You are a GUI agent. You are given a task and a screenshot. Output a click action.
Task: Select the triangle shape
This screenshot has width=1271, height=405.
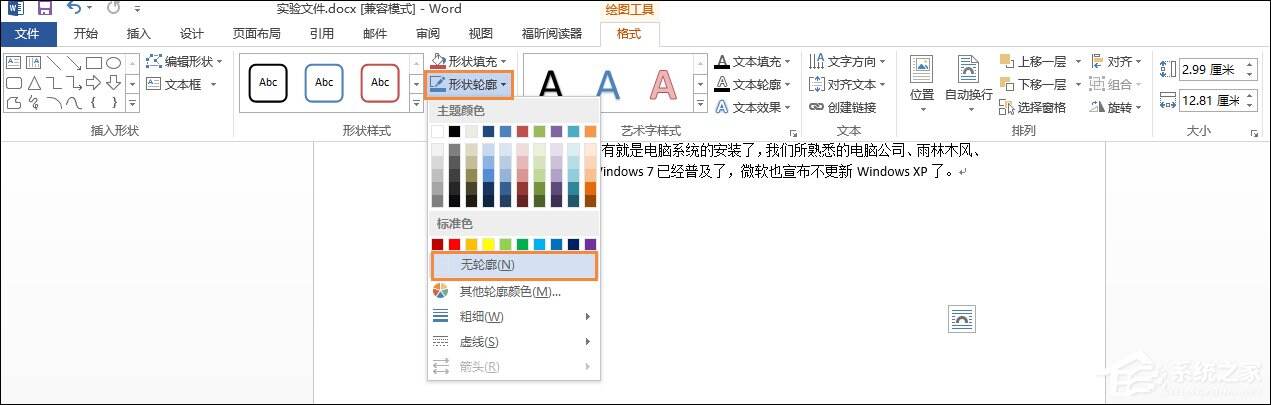[33, 82]
